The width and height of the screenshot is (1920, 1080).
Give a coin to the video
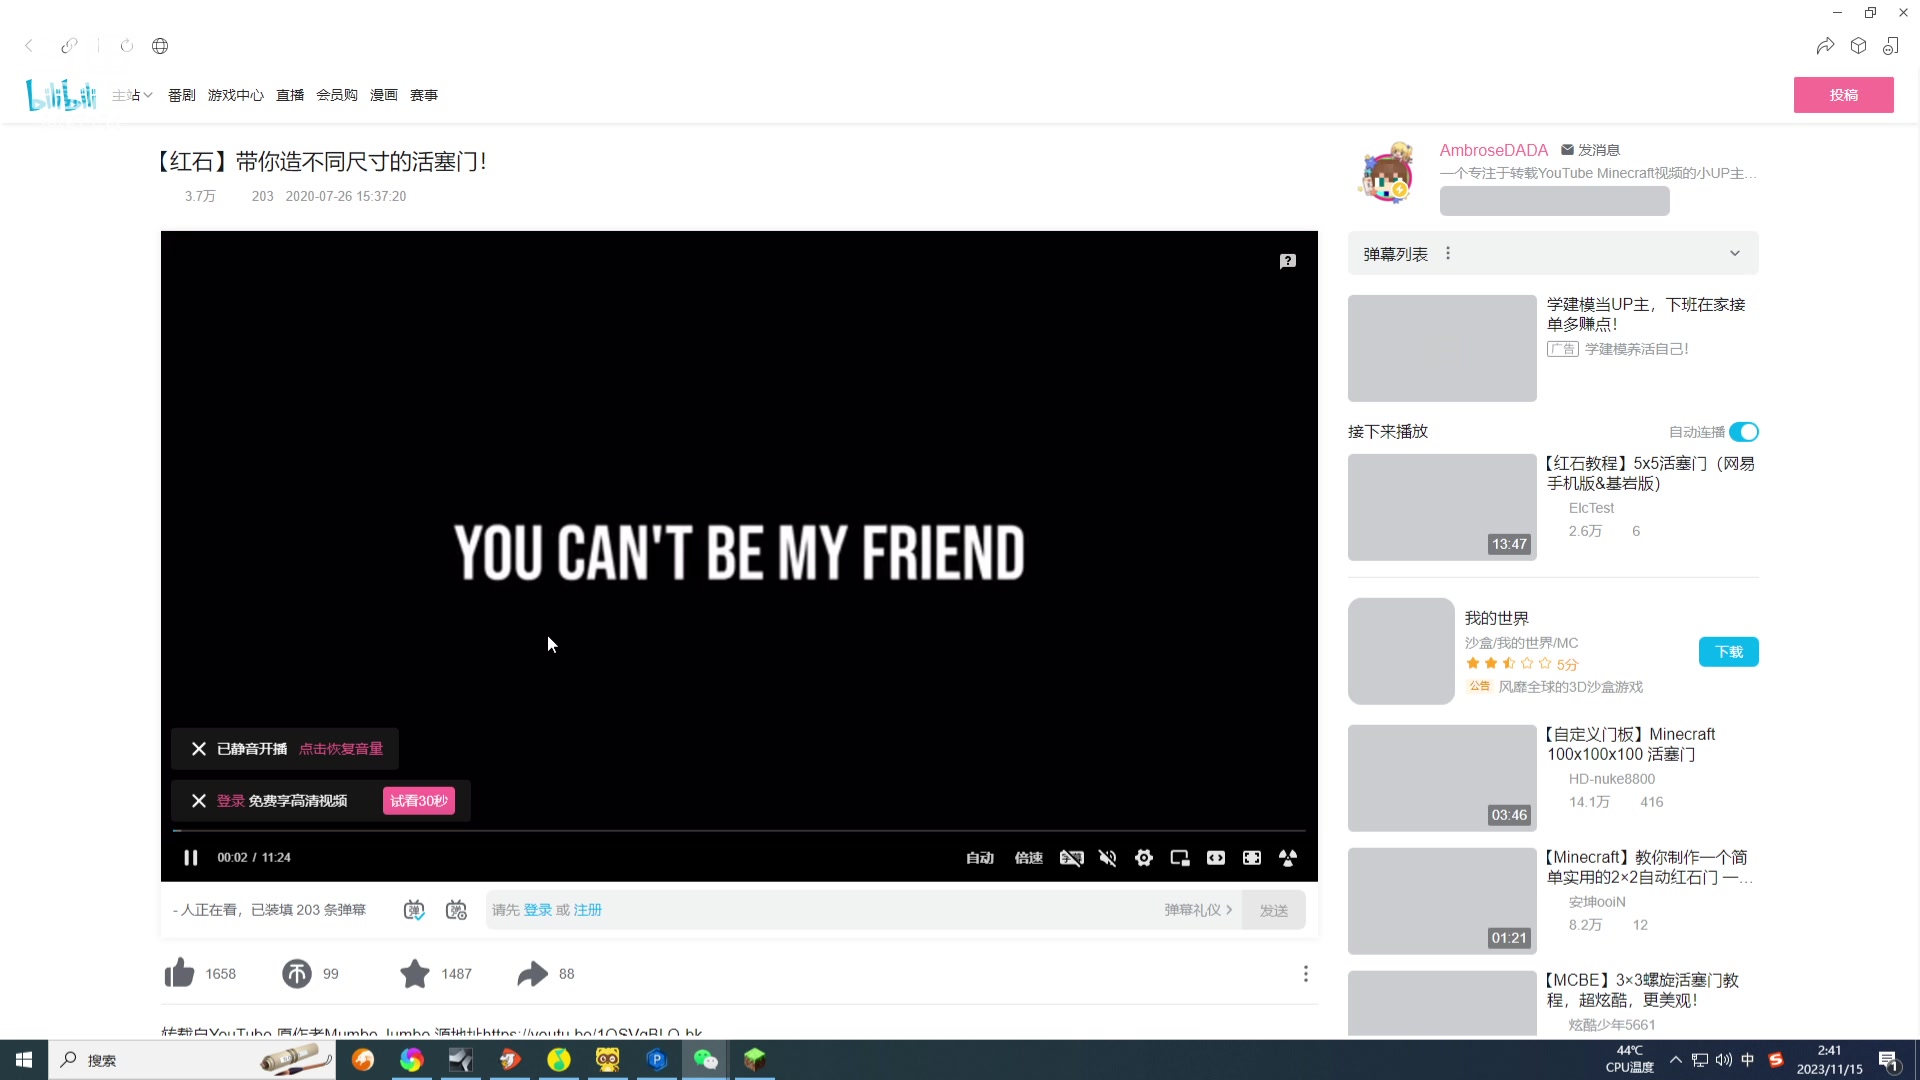pyautogui.click(x=297, y=973)
